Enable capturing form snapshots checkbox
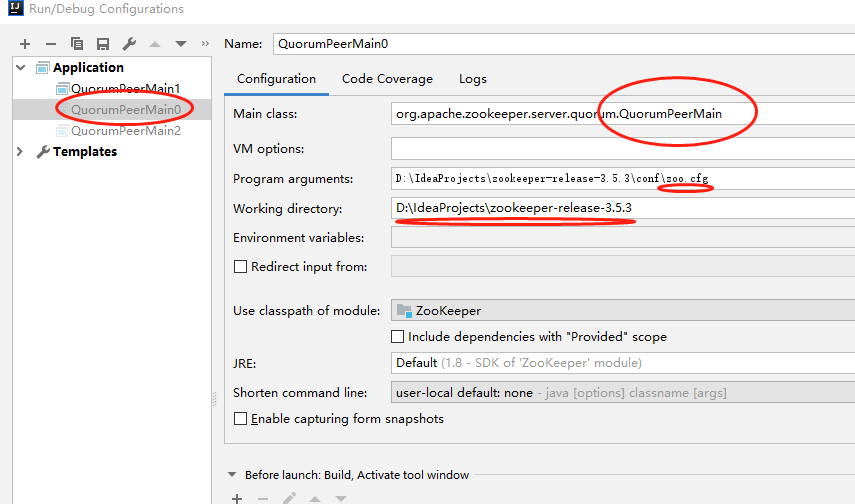This screenshot has width=855, height=504. click(x=240, y=418)
